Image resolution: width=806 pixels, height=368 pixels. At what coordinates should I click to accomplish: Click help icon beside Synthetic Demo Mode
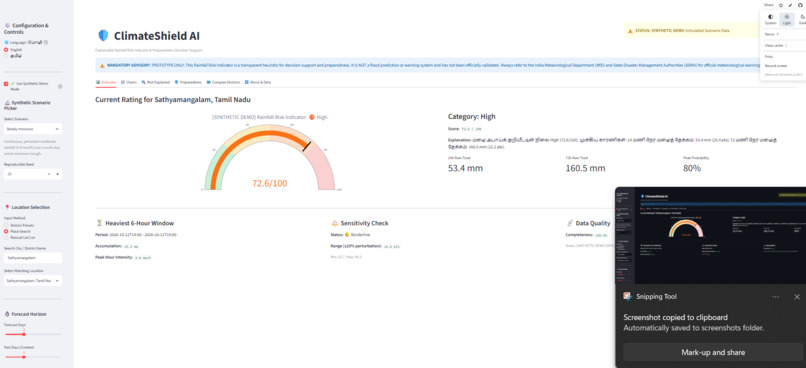click(60, 86)
